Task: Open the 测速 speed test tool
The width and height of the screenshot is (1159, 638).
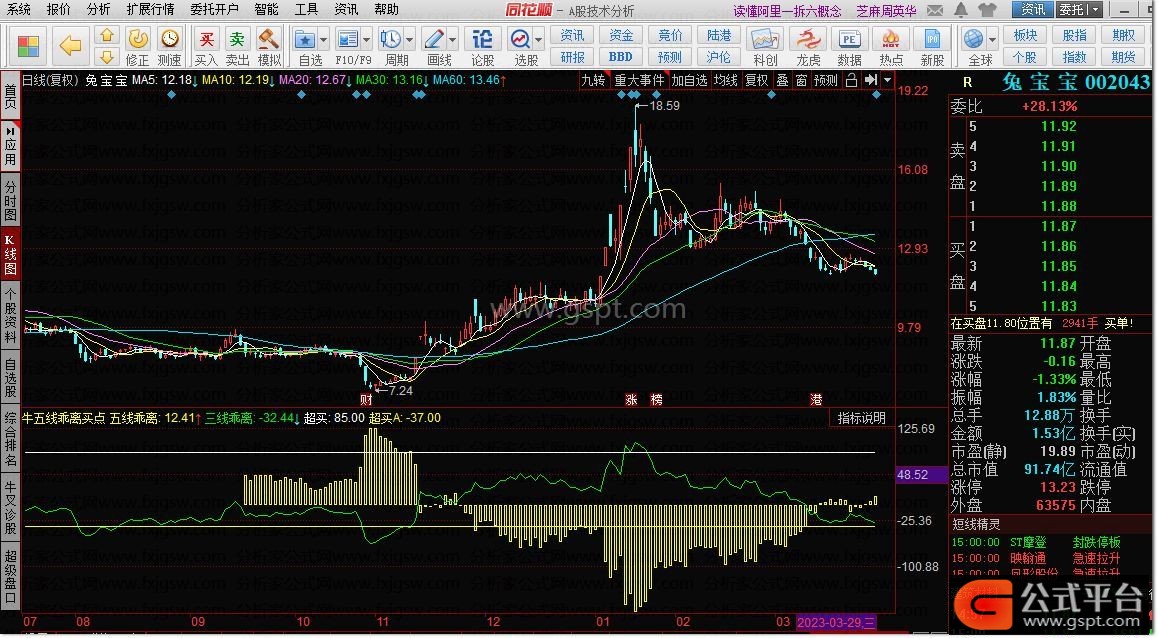Action: click(169, 47)
